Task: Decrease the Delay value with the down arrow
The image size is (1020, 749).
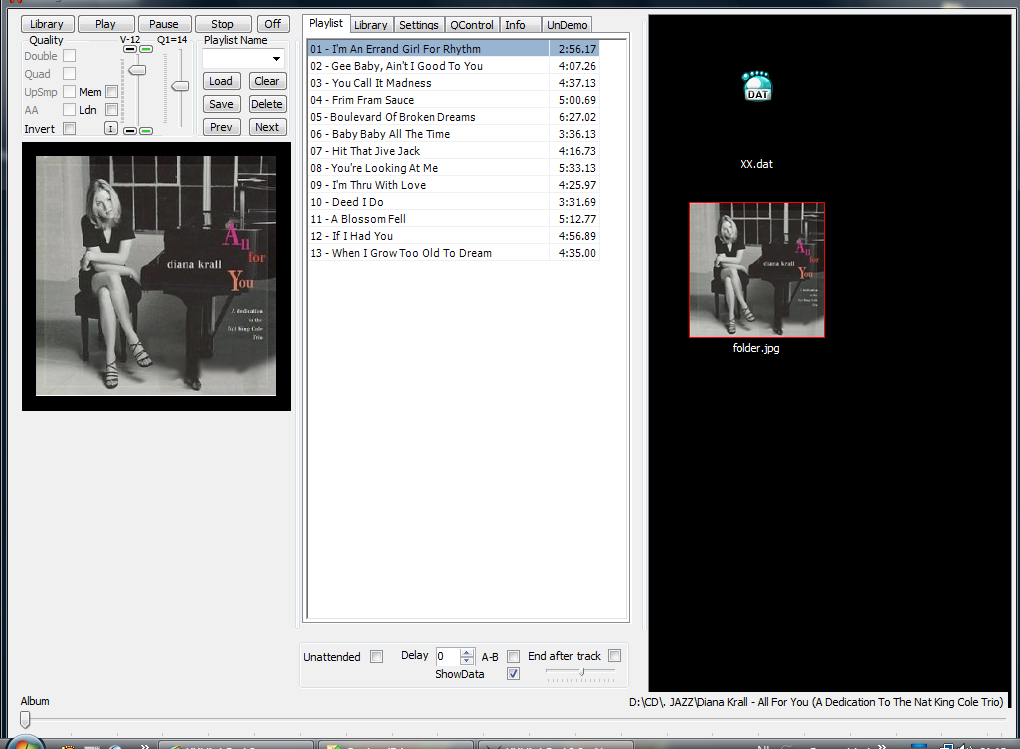Action: point(467,660)
